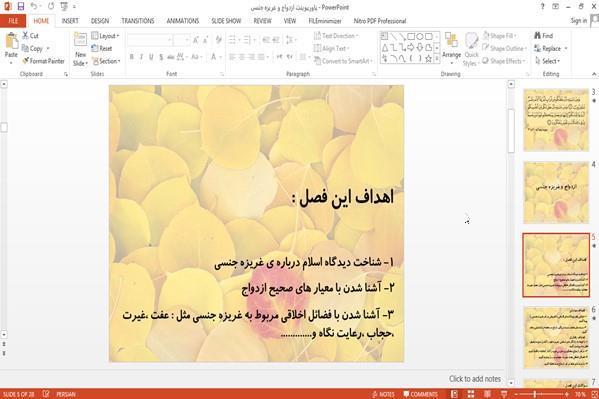Toggle Strikethrough formatting
599x399 pixels.
coord(170,57)
